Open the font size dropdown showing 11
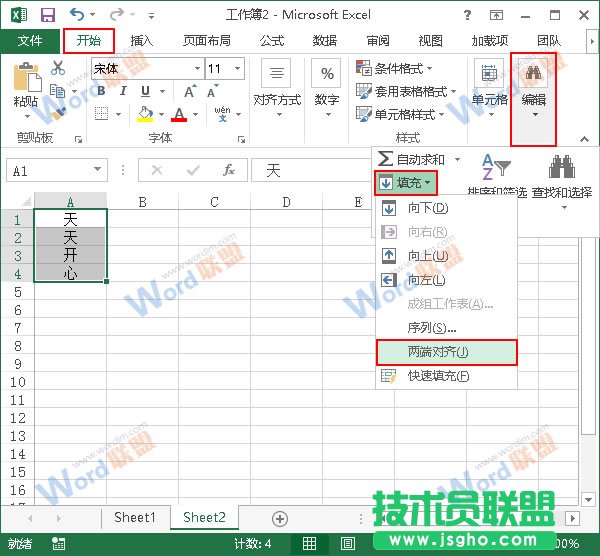Viewport: 600px width, 556px height. tap(237, 68)
